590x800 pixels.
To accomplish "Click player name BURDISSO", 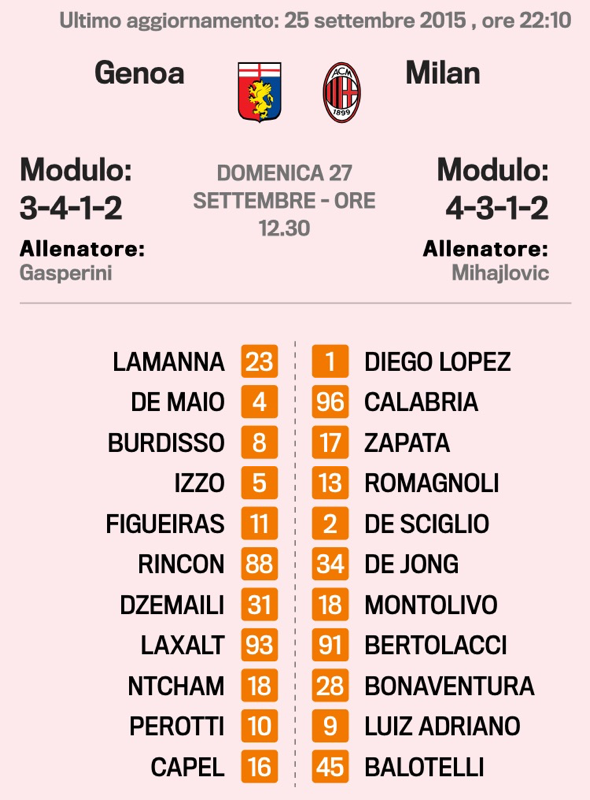I will point(166,443).
